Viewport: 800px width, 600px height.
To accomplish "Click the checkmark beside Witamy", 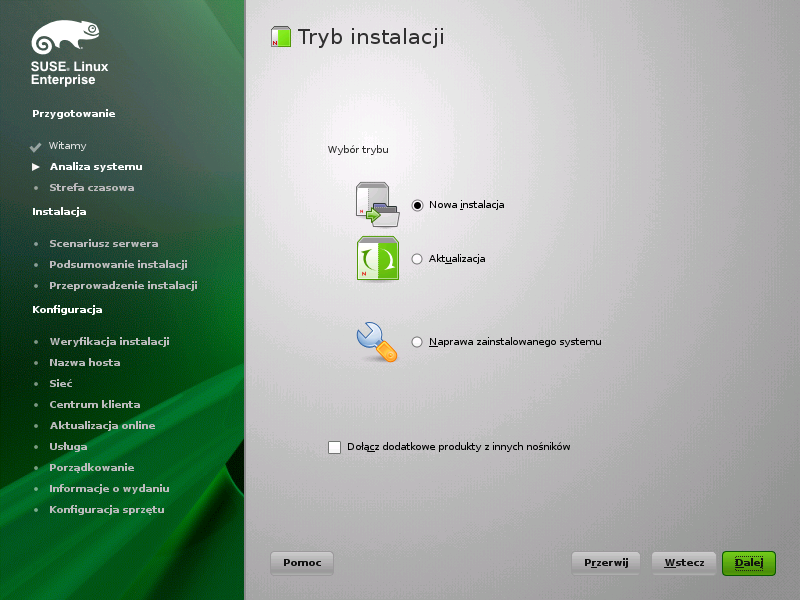I will click(35, 147).
